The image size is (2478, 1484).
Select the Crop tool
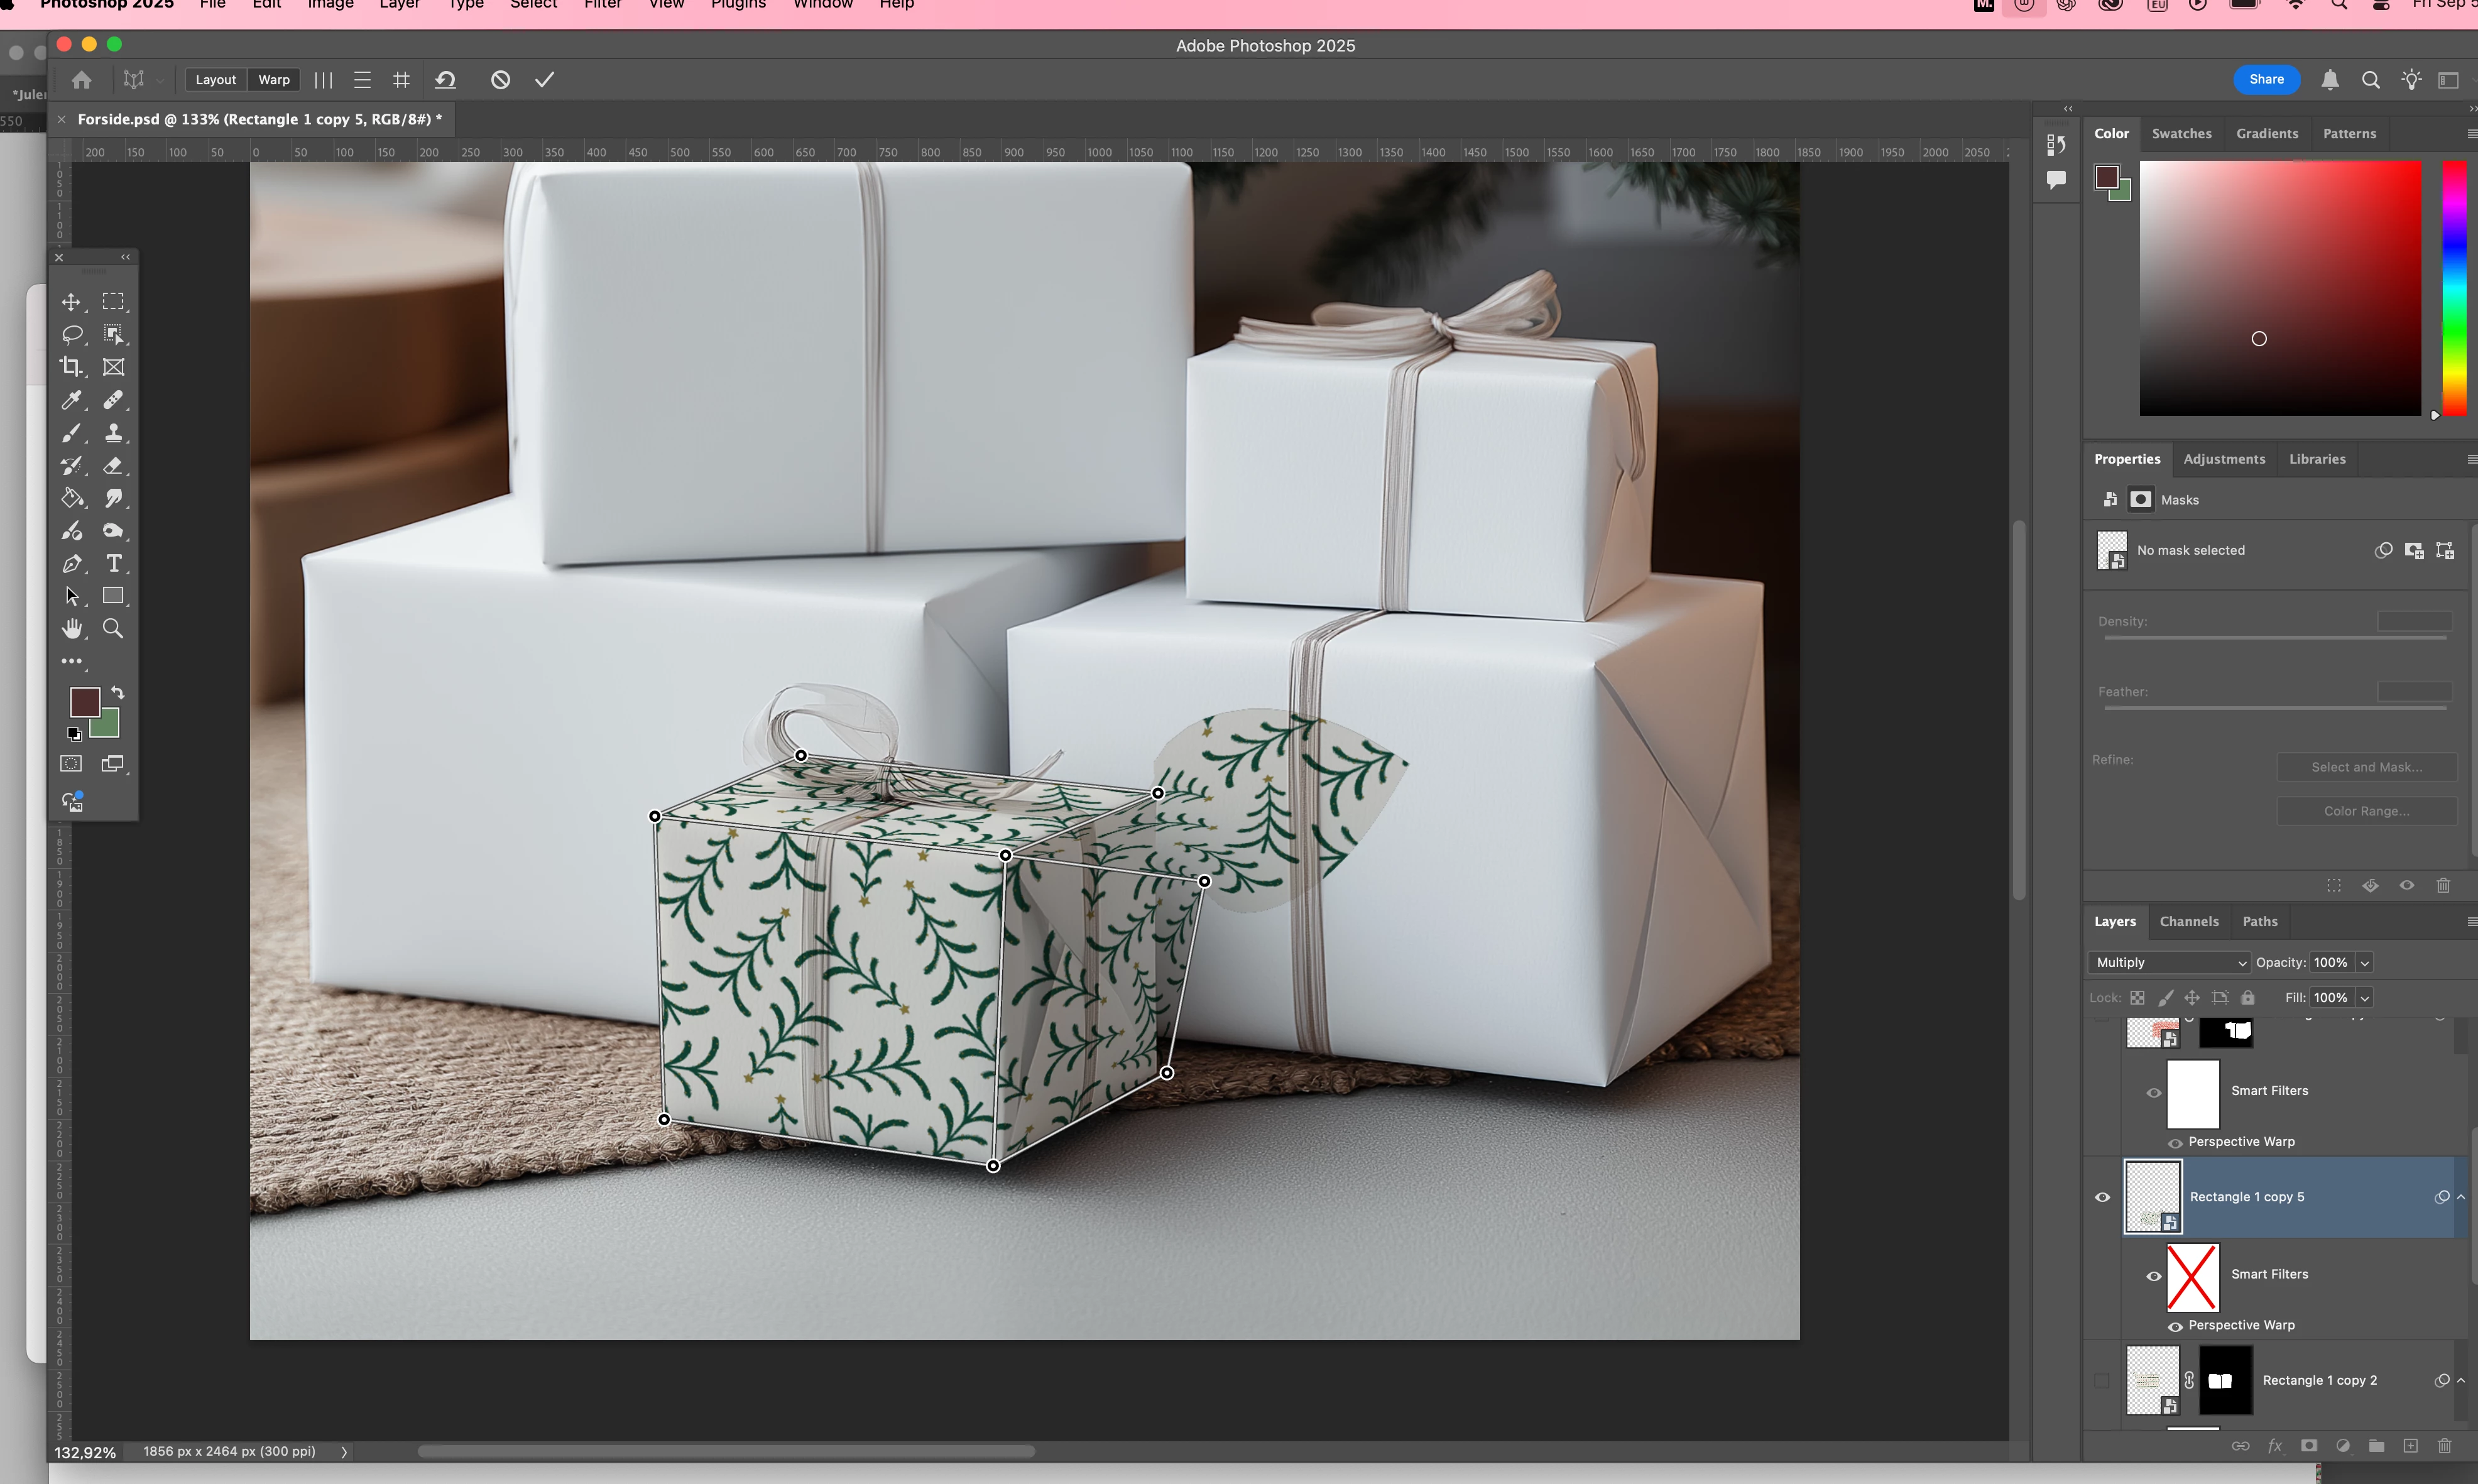(x=71, y=367)
